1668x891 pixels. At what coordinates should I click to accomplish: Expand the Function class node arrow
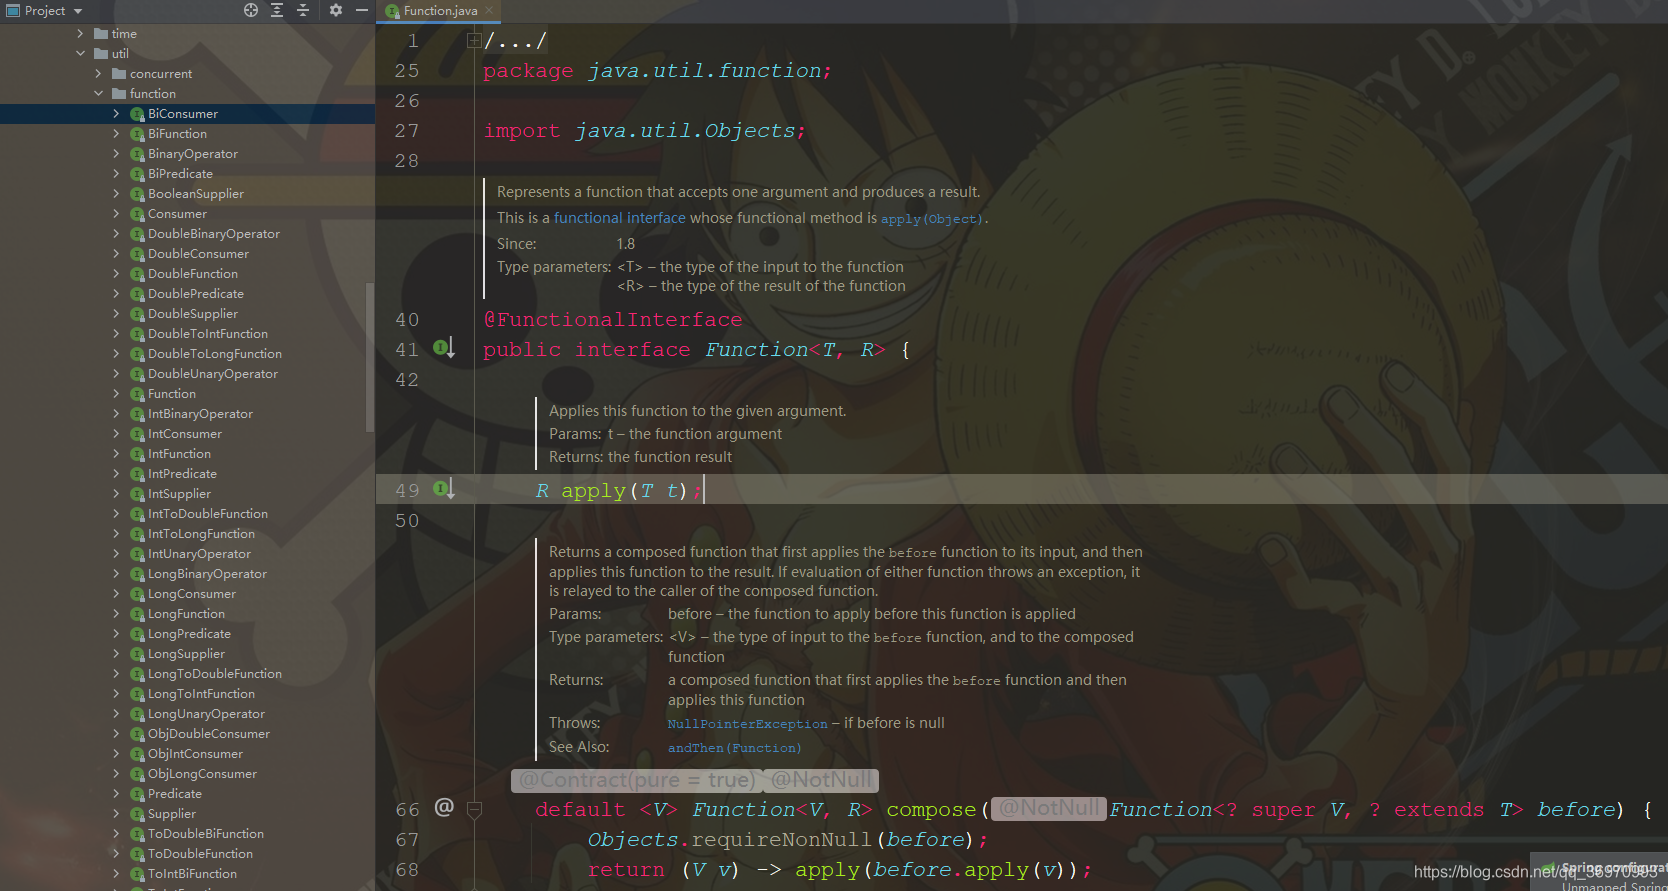(116, 394)
